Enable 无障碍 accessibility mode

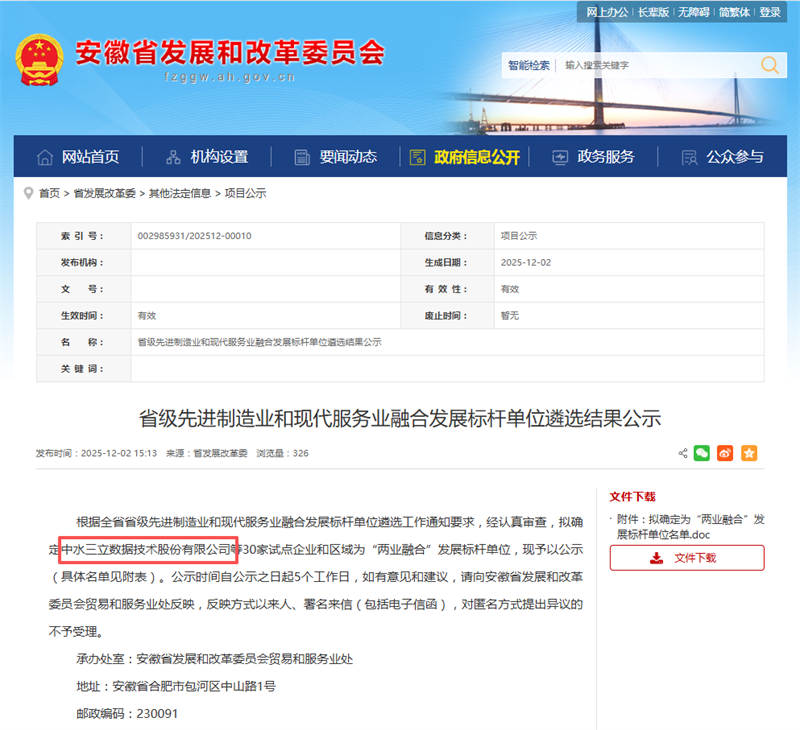click(692, 12)
